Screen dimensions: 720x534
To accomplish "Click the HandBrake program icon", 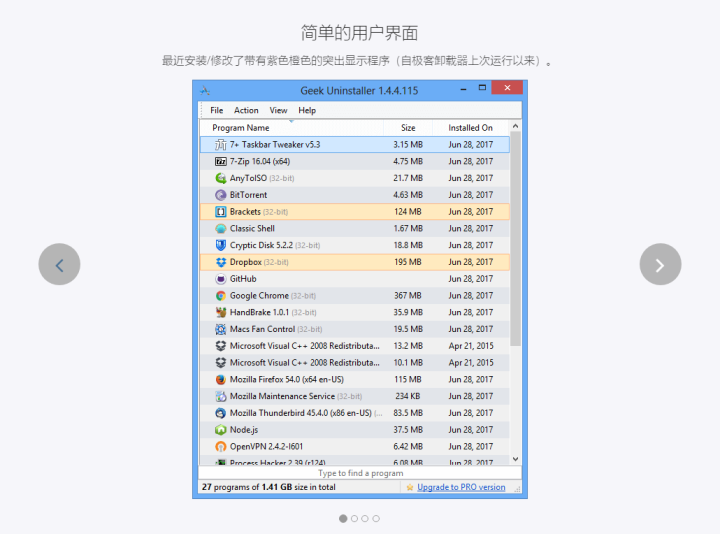I will tap(221, 312).
